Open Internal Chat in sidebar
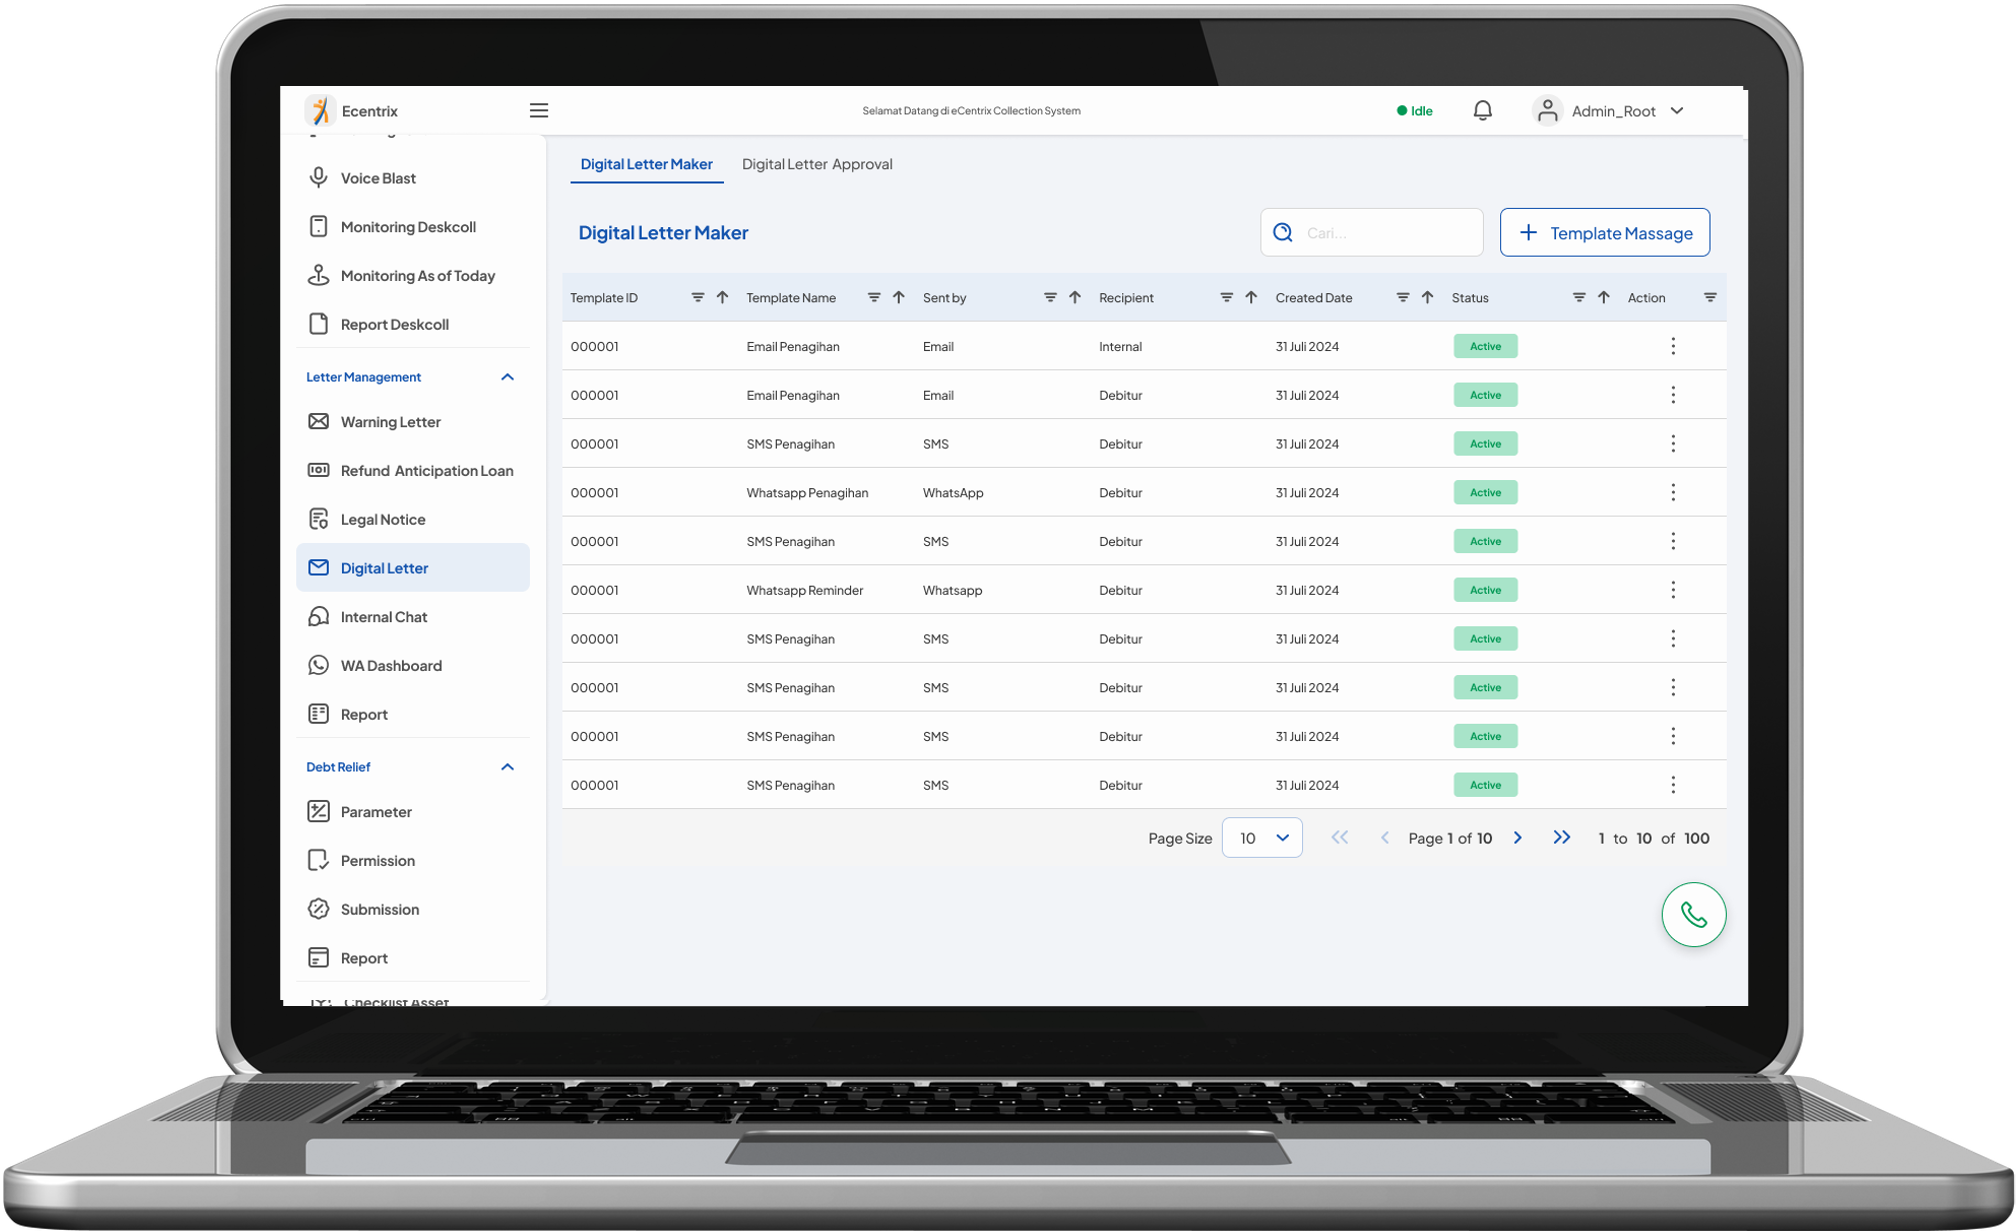The height and width of the screenshot is (1232, 2016). [x=383, y=617]
